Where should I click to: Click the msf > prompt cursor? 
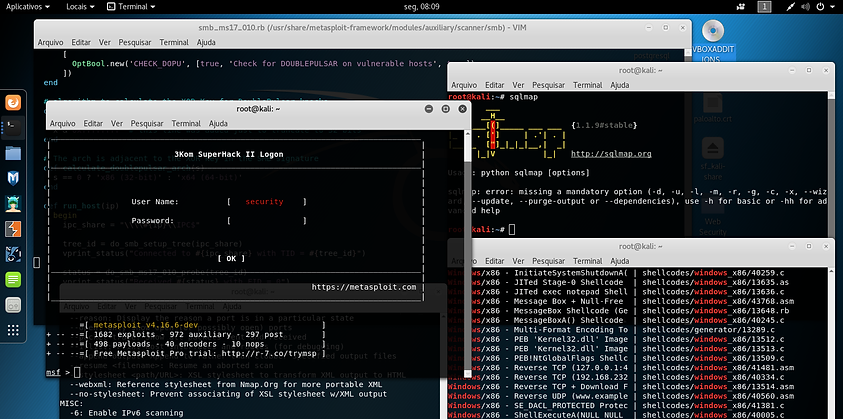(x=77, y=372)
